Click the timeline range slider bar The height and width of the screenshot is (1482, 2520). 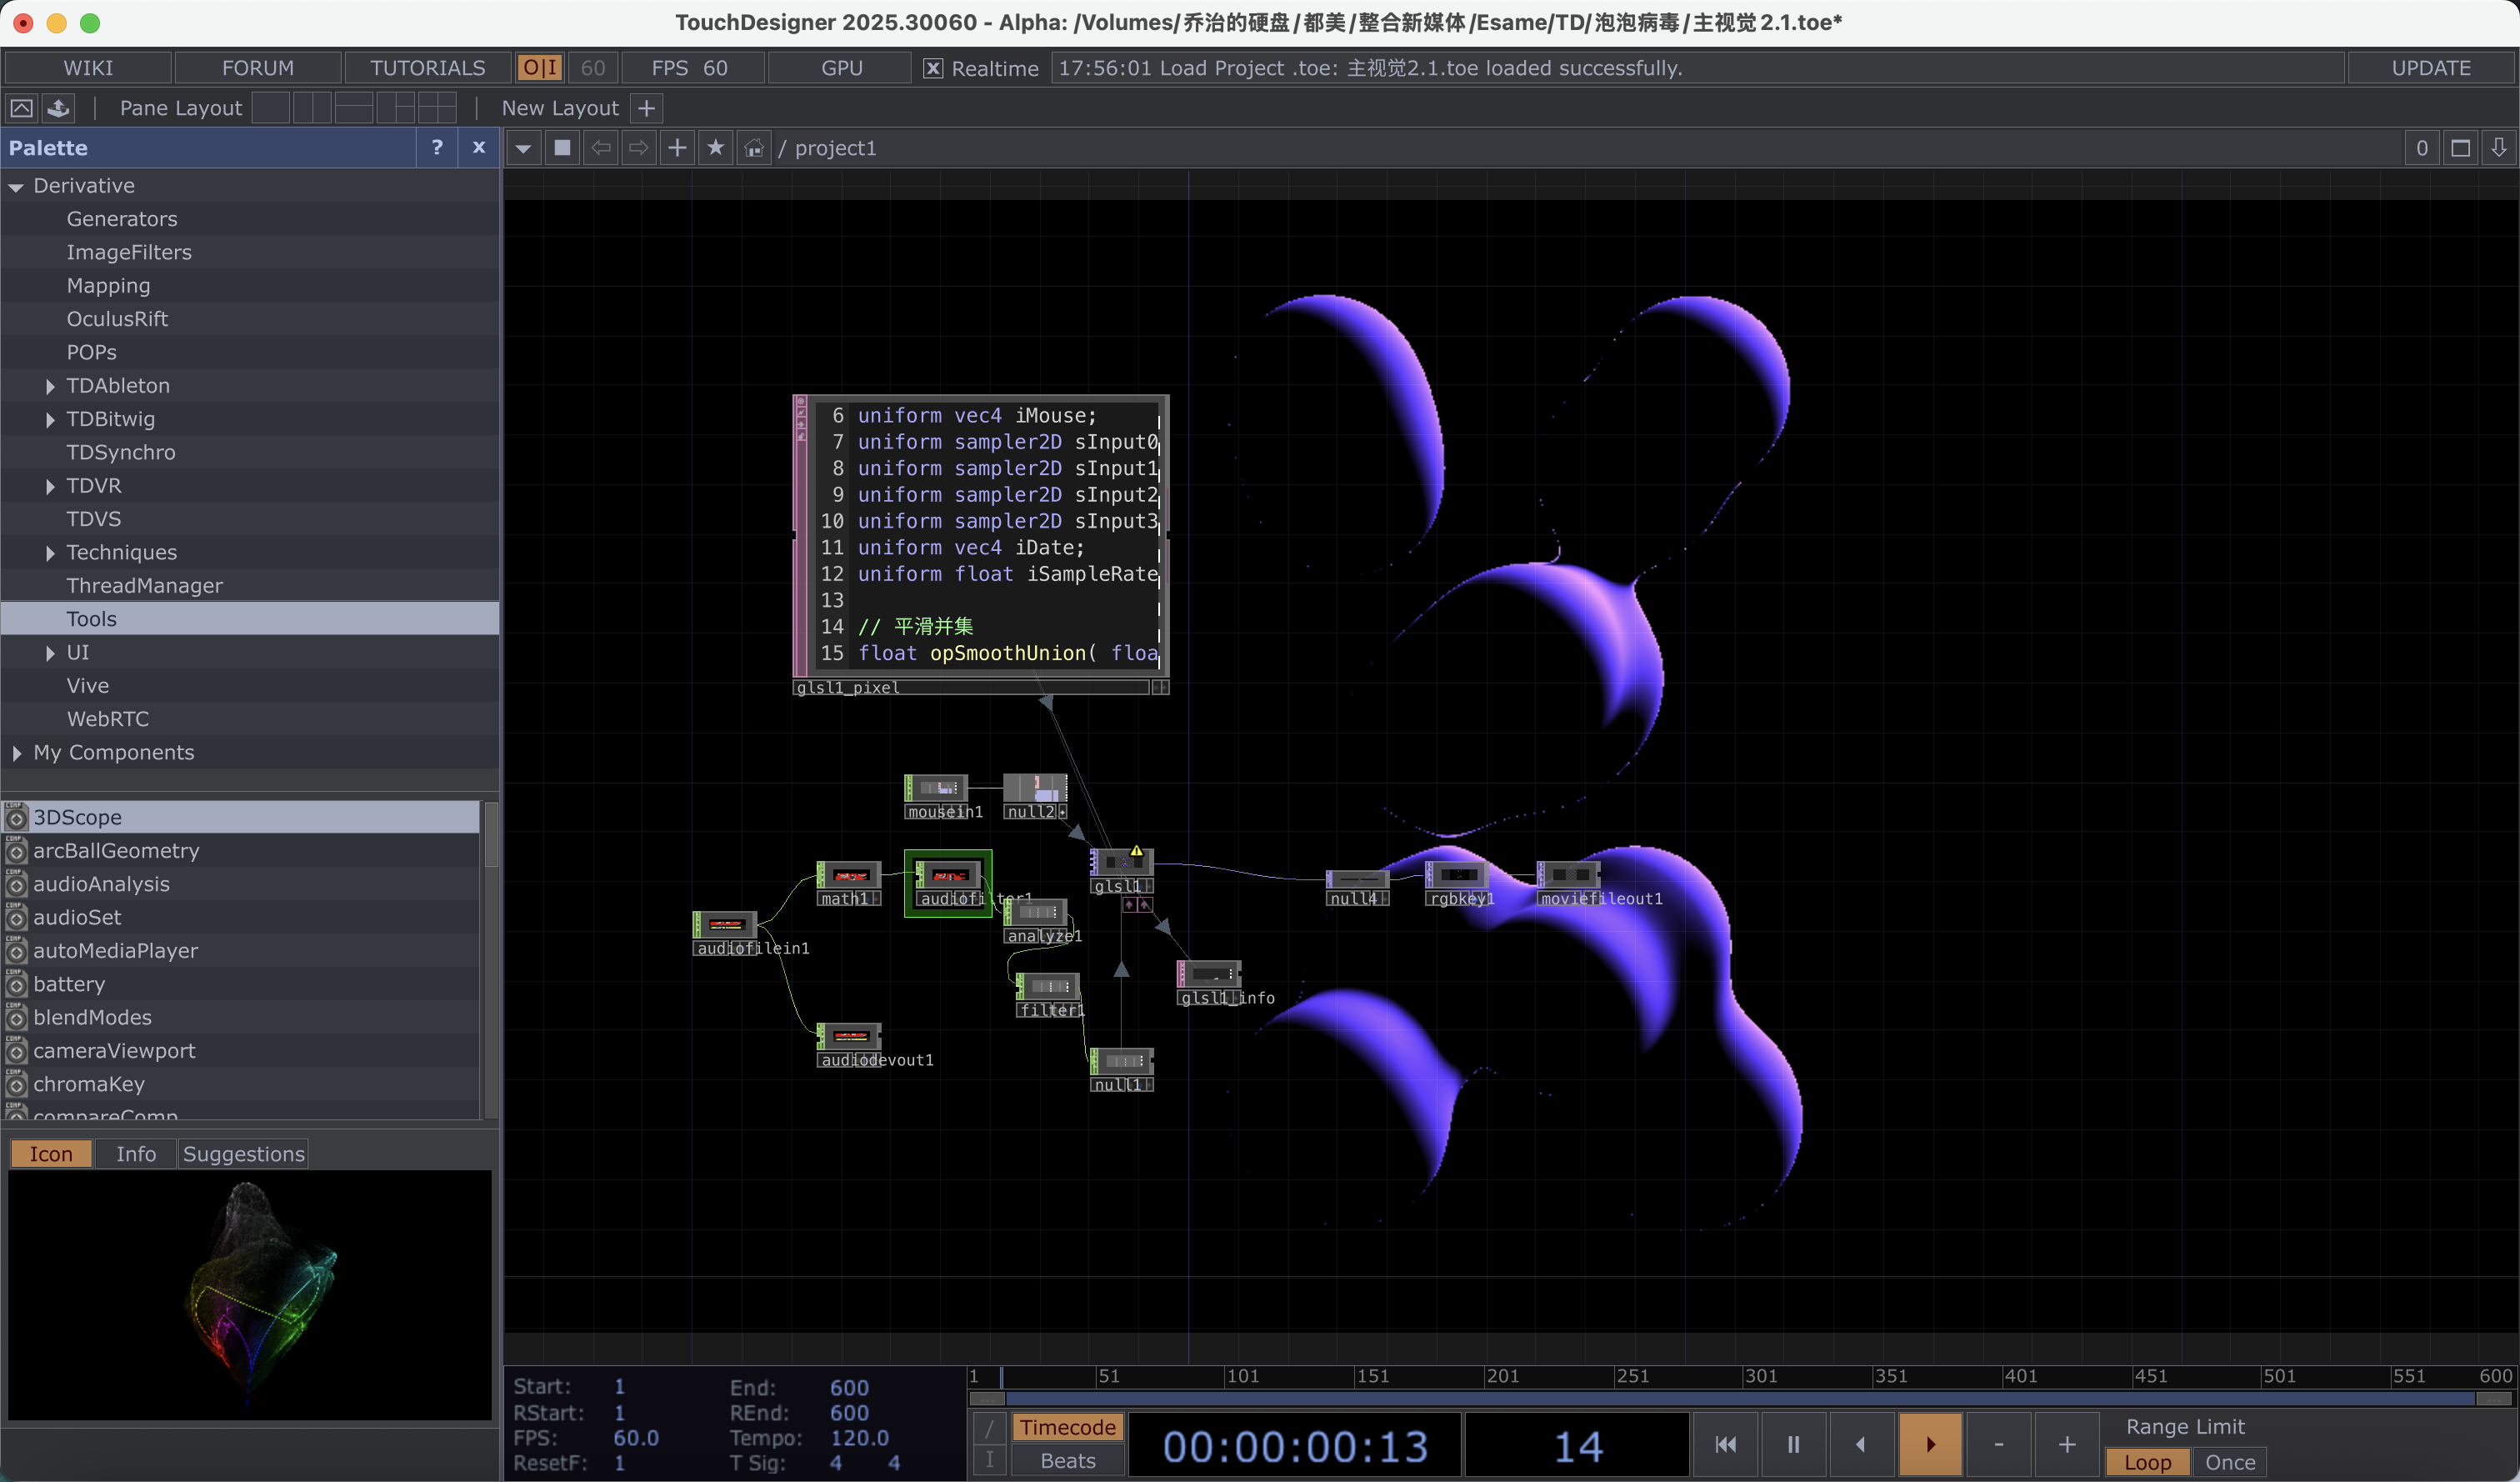[1740, 1398]
